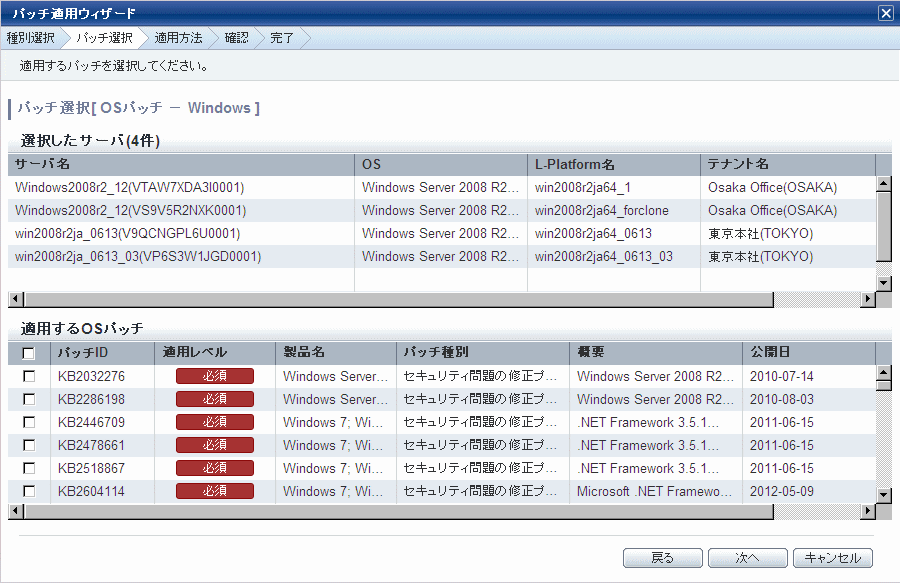Click the 次へ (Next) button
This screenshot has width=900, height=583.
pos(747,558)
